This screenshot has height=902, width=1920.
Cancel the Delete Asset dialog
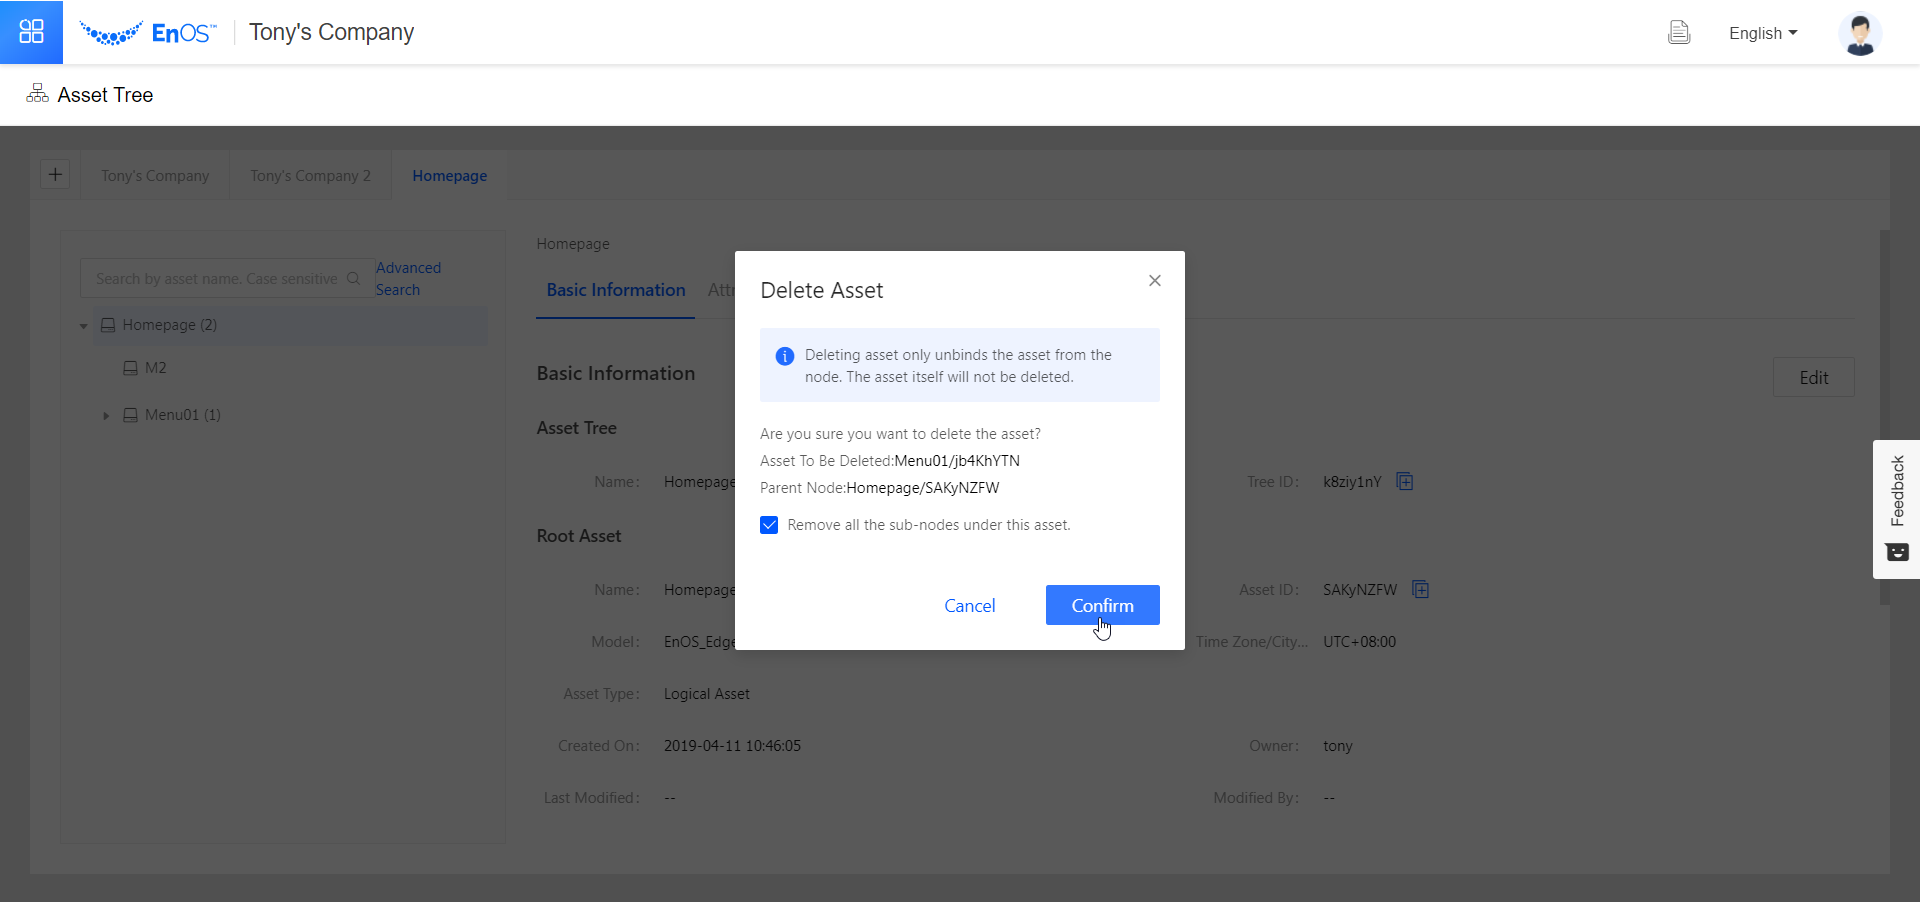[970, 605]
